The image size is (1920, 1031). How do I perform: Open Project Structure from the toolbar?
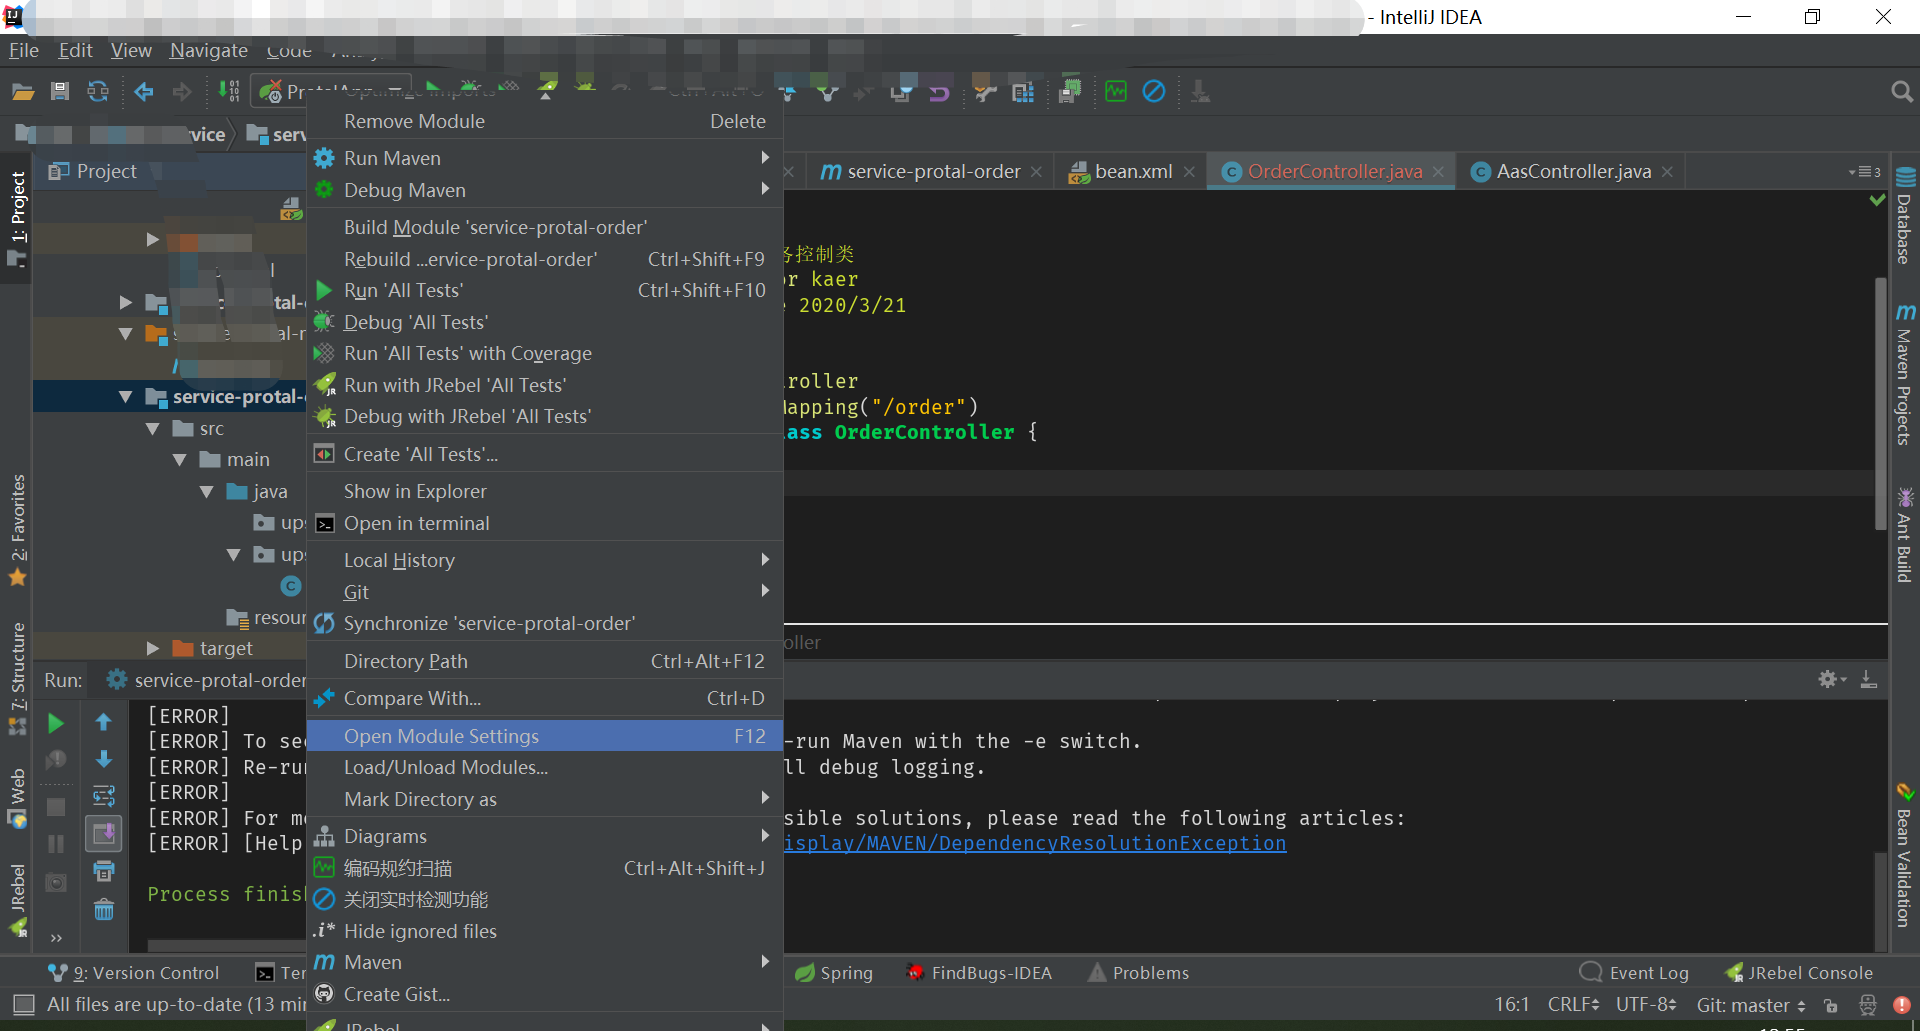[1023, 93]
